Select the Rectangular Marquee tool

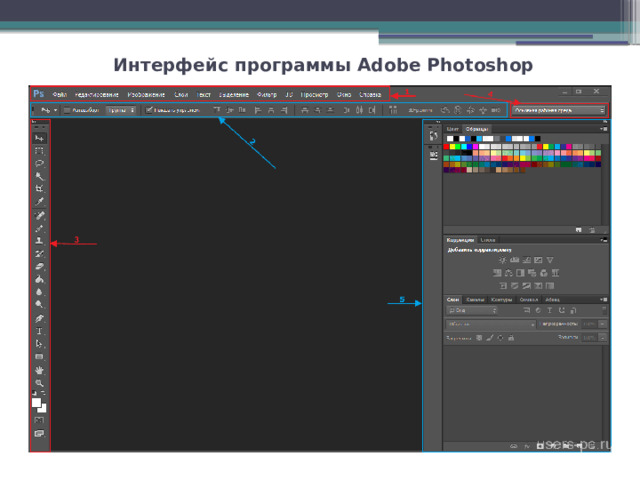click(x=39, y=151)
